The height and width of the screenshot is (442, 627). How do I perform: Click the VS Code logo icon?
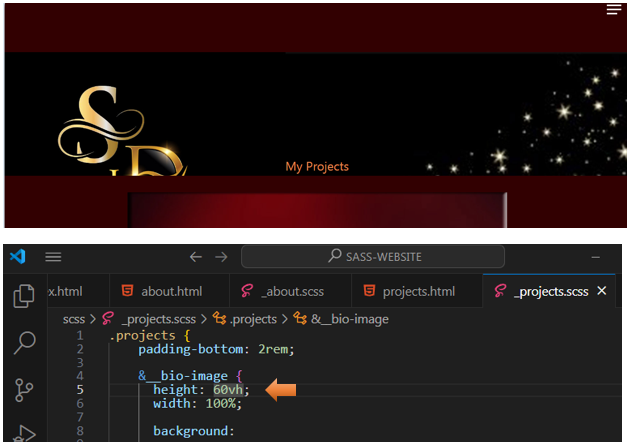pyautogui.click(x=17, y=257)
